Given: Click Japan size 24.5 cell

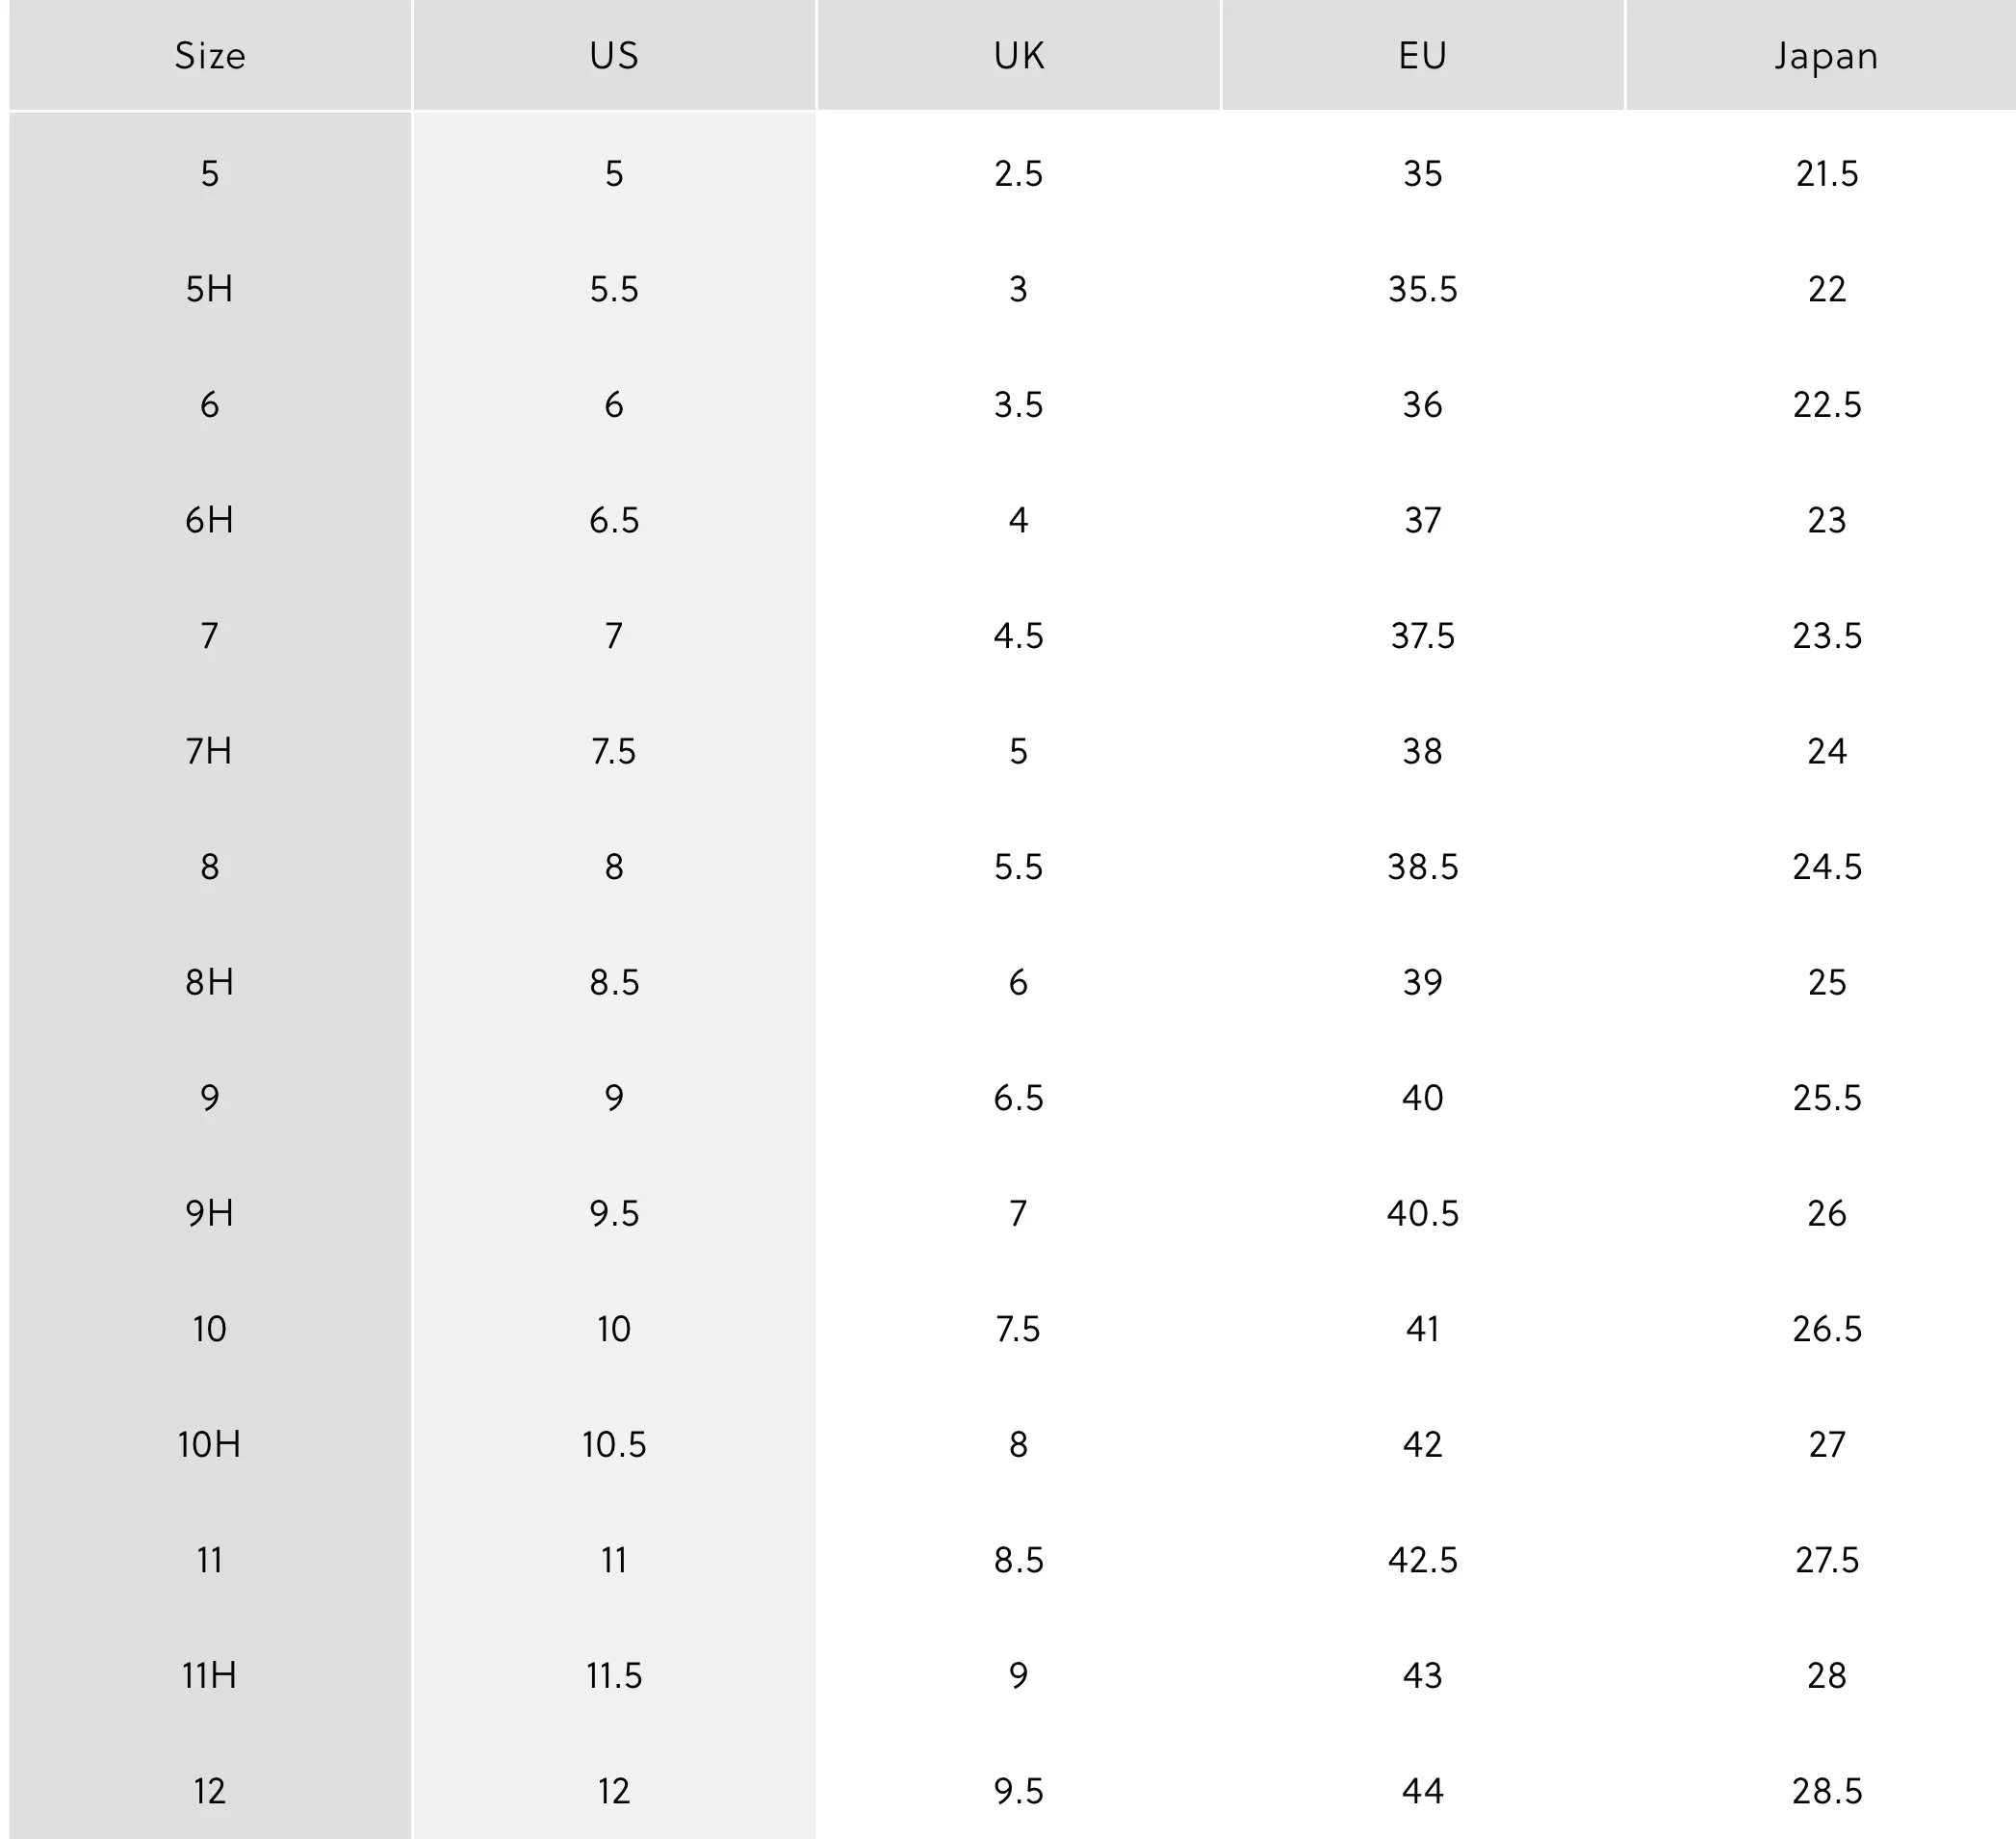Looking at the screenshot, I should point(1826,867).
